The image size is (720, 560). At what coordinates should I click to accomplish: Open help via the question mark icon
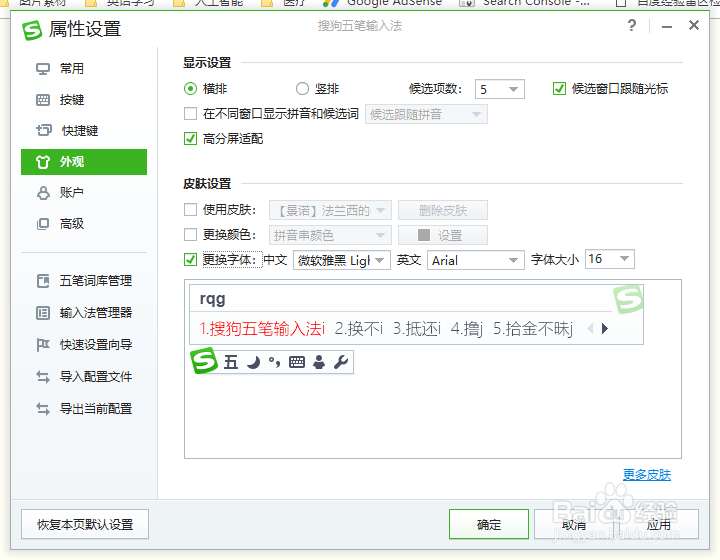(x=632, y=25)
